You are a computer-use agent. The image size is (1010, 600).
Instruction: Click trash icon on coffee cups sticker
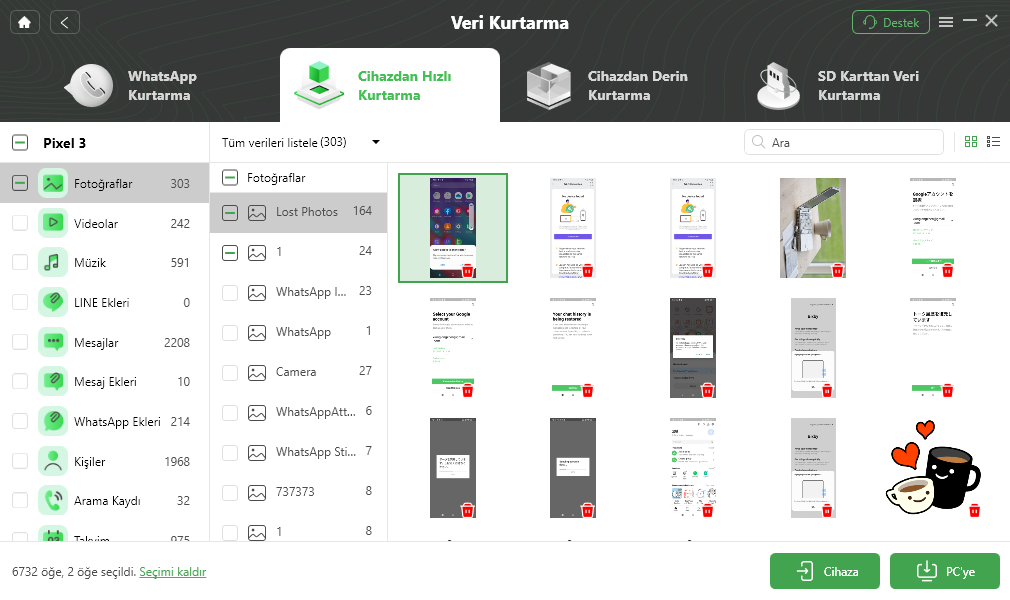pos(974,510)
